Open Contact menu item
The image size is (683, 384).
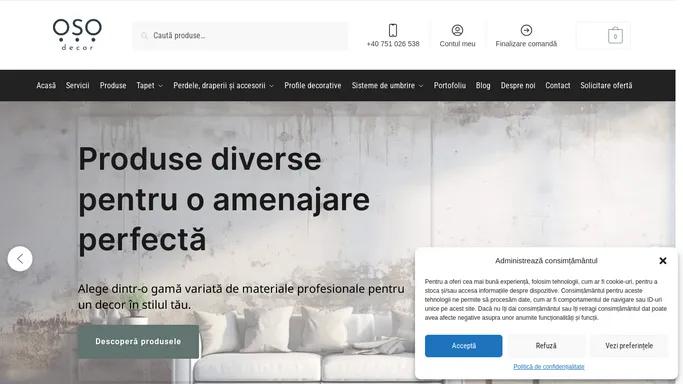(558, 85)
